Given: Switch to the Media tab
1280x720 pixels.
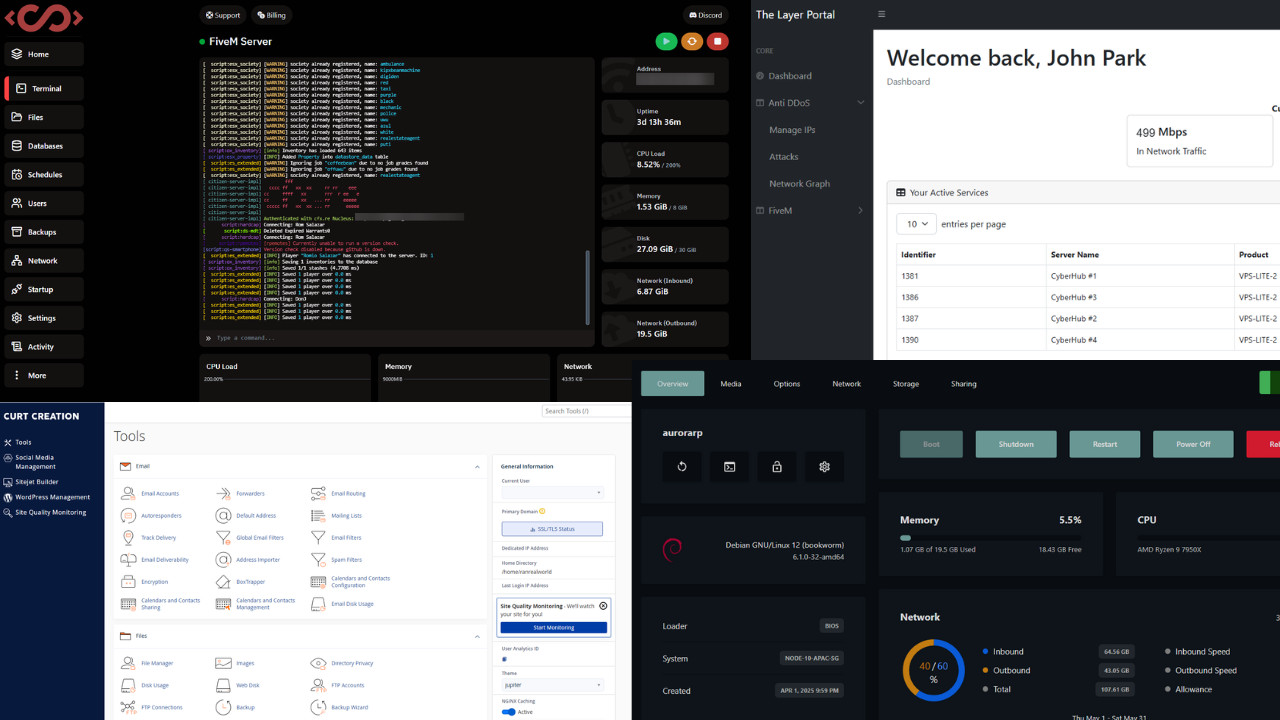Looking at the screenshot, I should pos(730,383).
